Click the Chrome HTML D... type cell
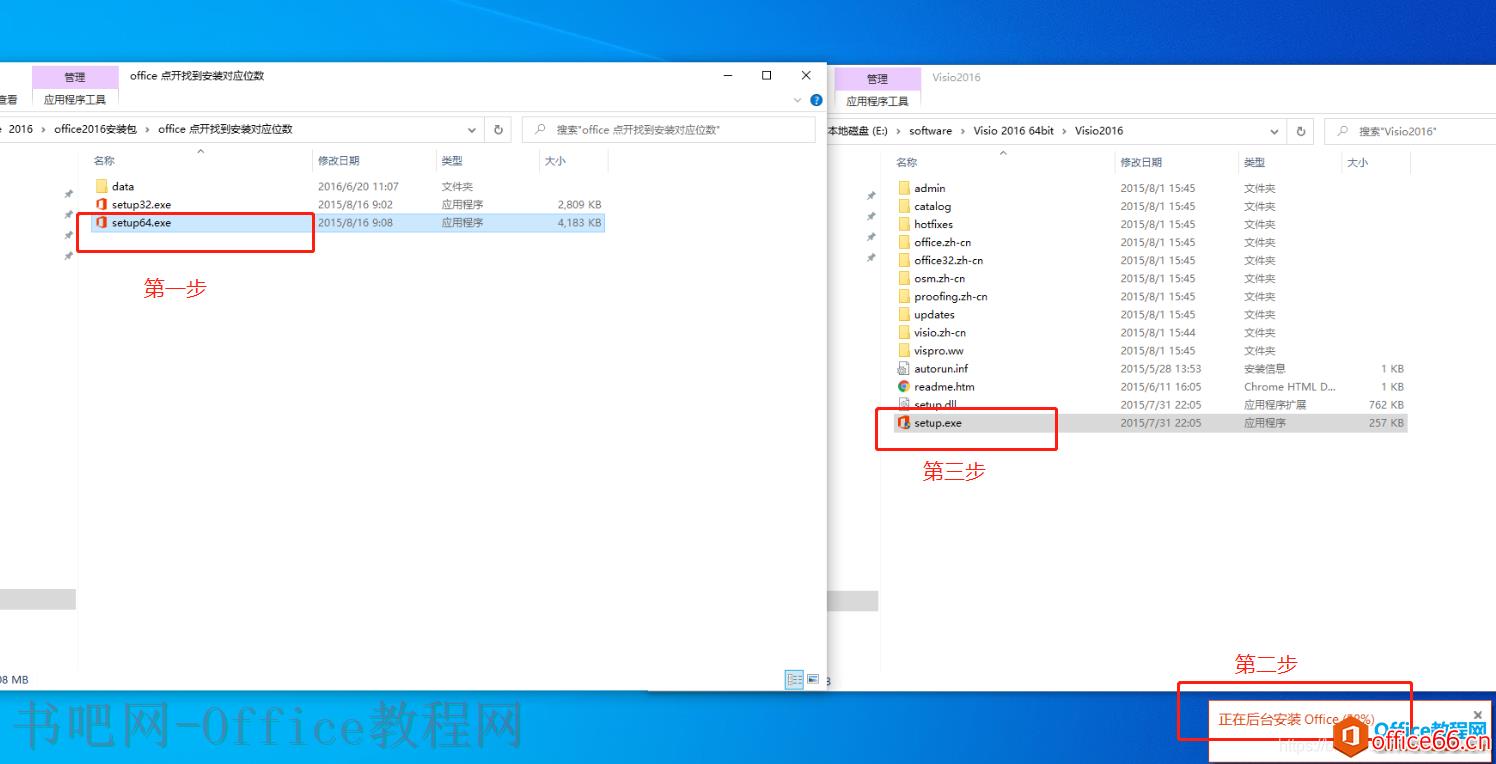 [1289, 386]
